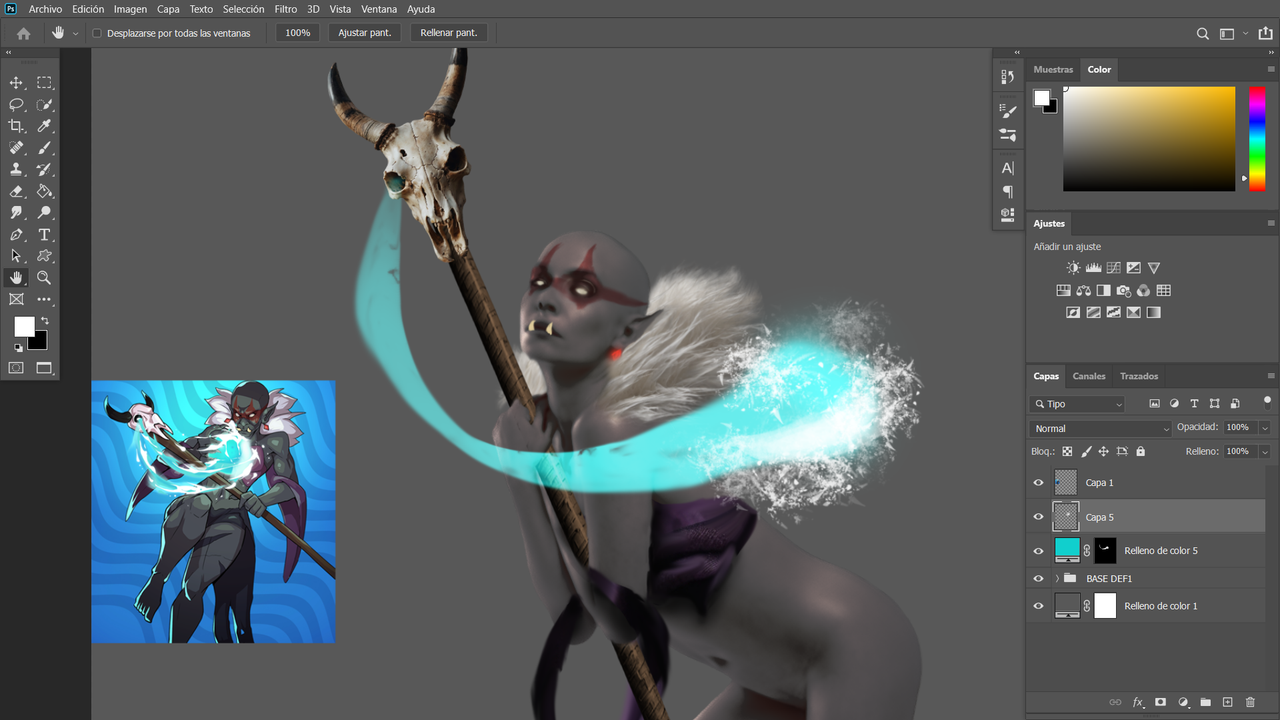Create a new layer
Viewport: 1280px width, 720px height.
1228,702
